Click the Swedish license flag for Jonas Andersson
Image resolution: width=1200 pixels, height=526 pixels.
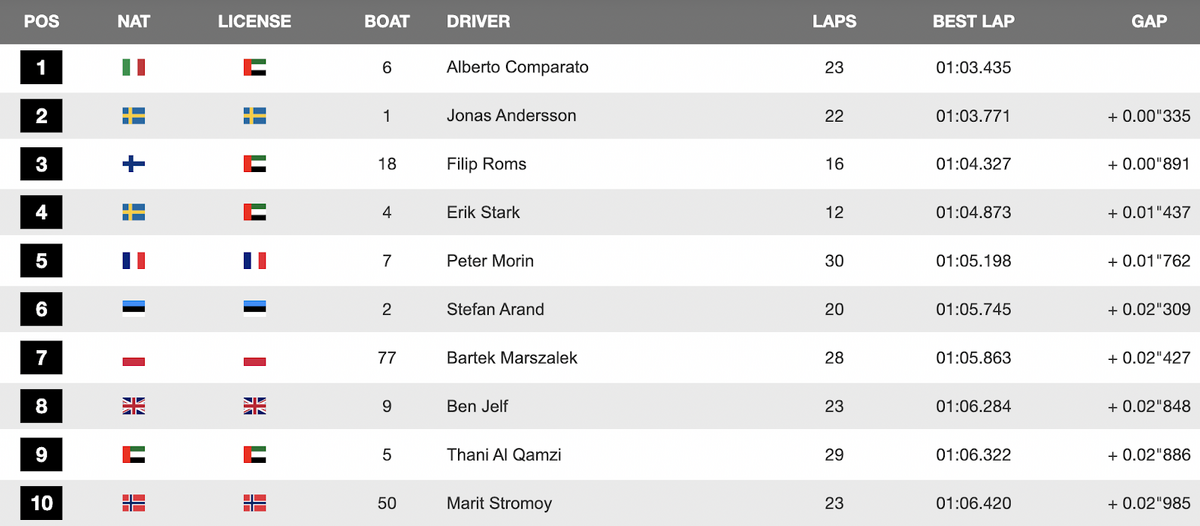point(254,116)
